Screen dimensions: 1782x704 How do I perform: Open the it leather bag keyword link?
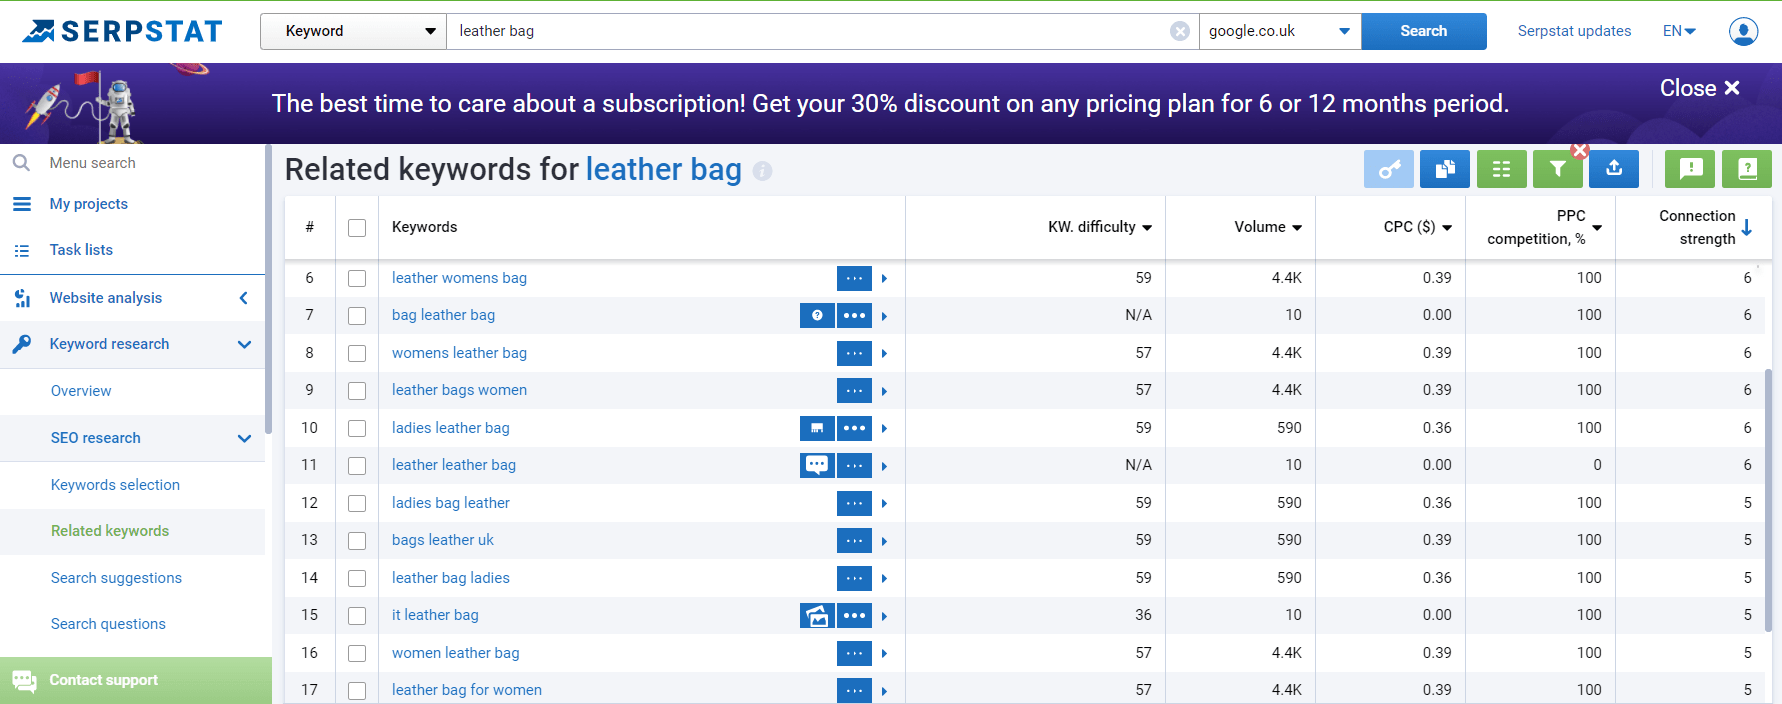pyautogui.click(x=435, y=615)
